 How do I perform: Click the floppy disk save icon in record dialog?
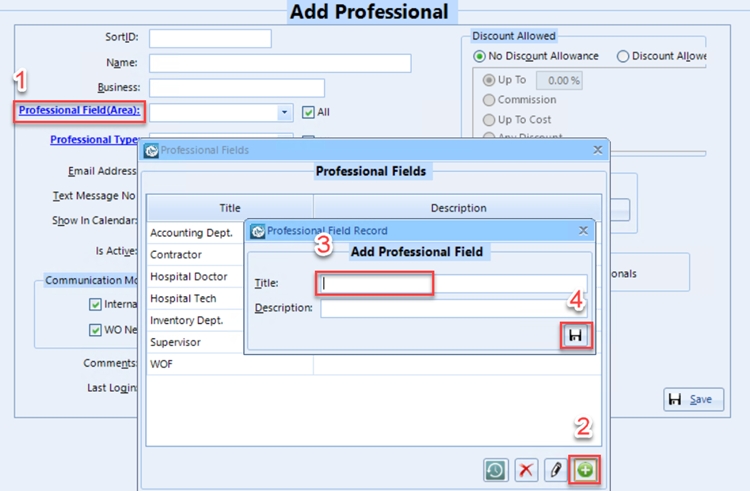tap(575, 337)
